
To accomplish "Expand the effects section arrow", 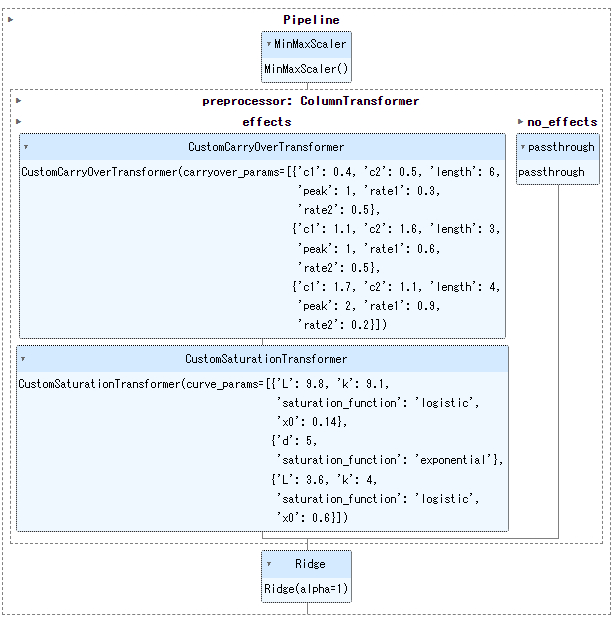I will [19, 122].
